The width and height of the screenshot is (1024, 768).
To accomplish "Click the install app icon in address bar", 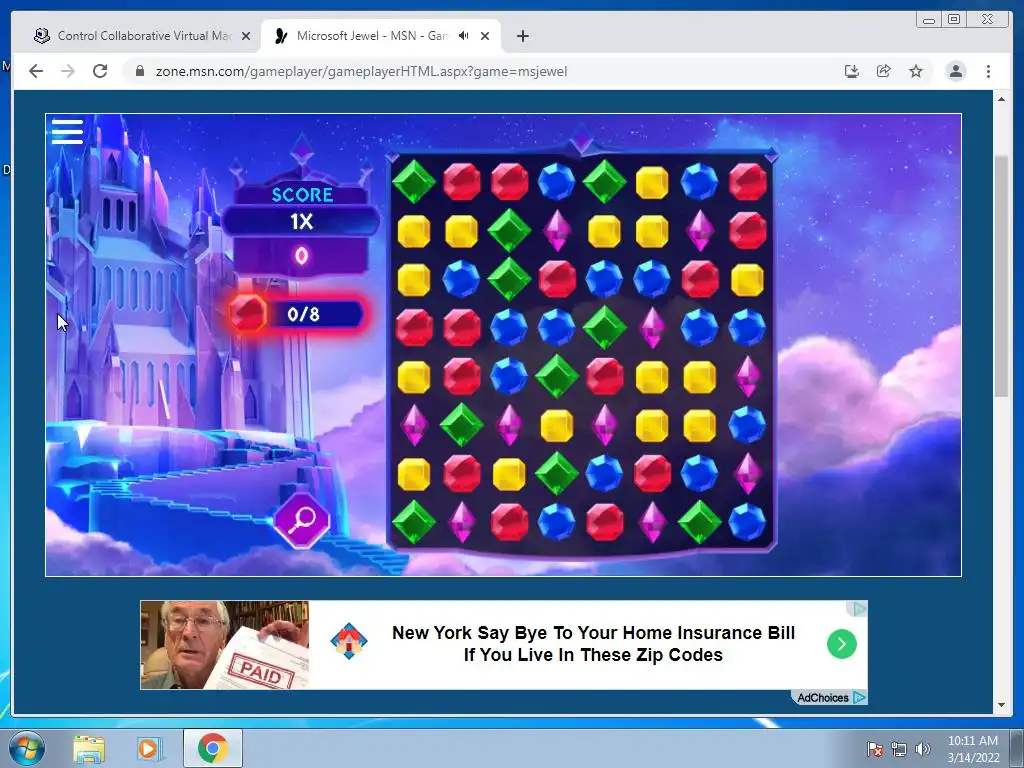I will pos(852,71).
